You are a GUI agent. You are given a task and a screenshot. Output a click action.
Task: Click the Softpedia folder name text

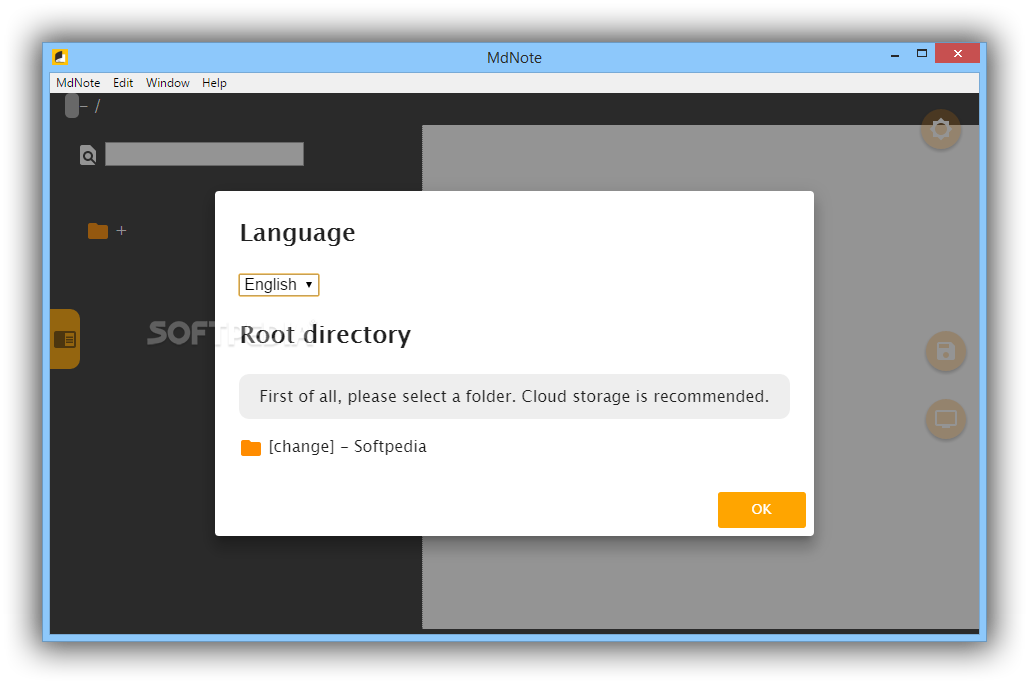[x=390, y=446]
